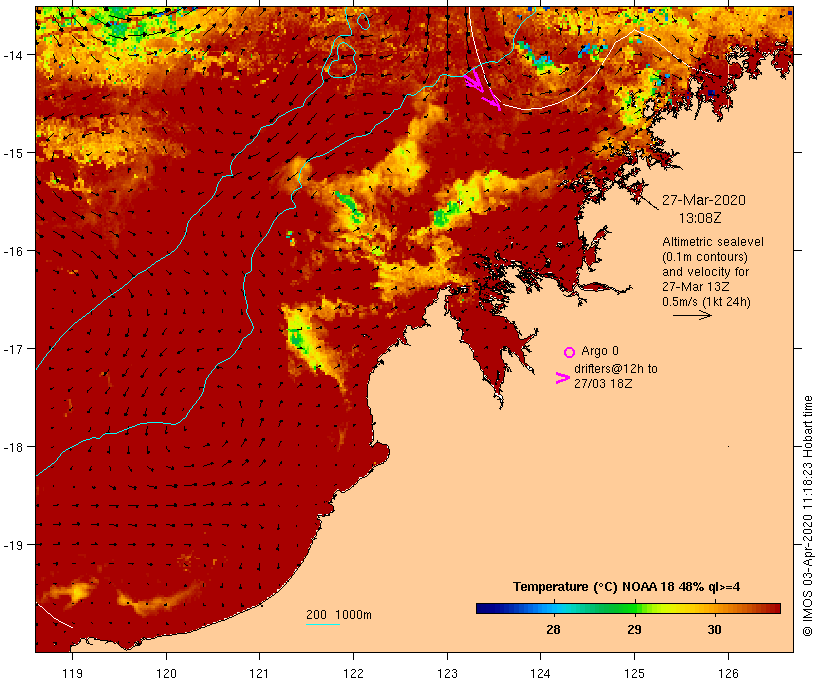Click the magenta drifter arrow legend symbol
This screenshot has height=680, width=820.
(x=562, y=378)
